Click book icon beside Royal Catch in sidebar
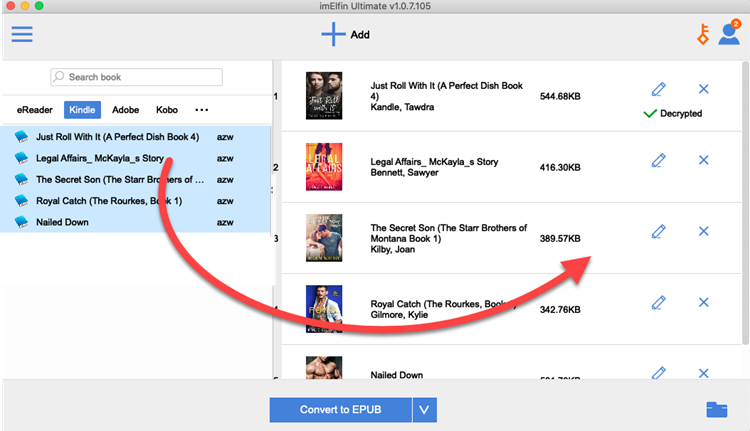750x431 pixels. pyautogui.click(x=21, y=200)
